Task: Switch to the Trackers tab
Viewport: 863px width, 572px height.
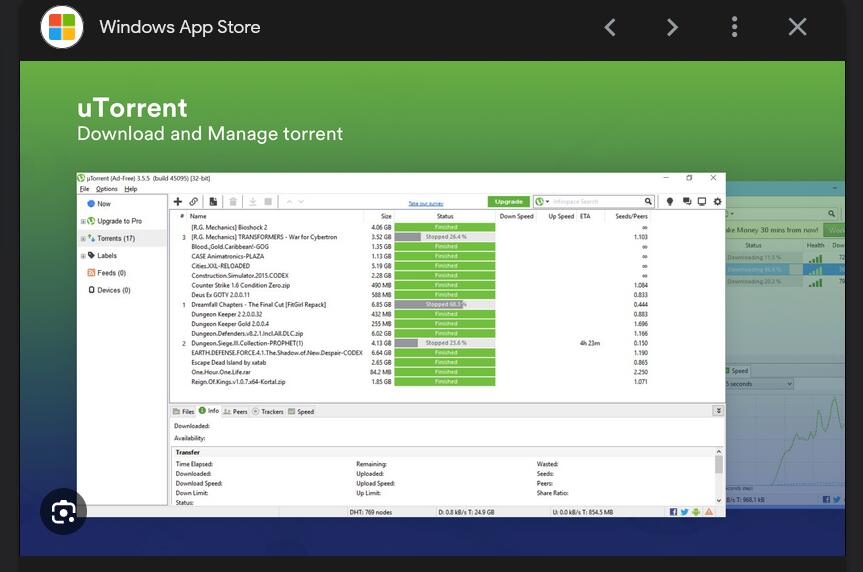Action: point(267,411)
